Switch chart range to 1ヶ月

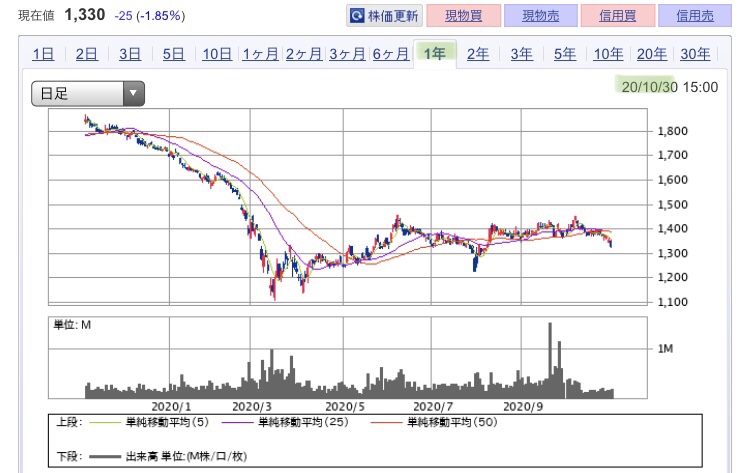pos(260,54)
